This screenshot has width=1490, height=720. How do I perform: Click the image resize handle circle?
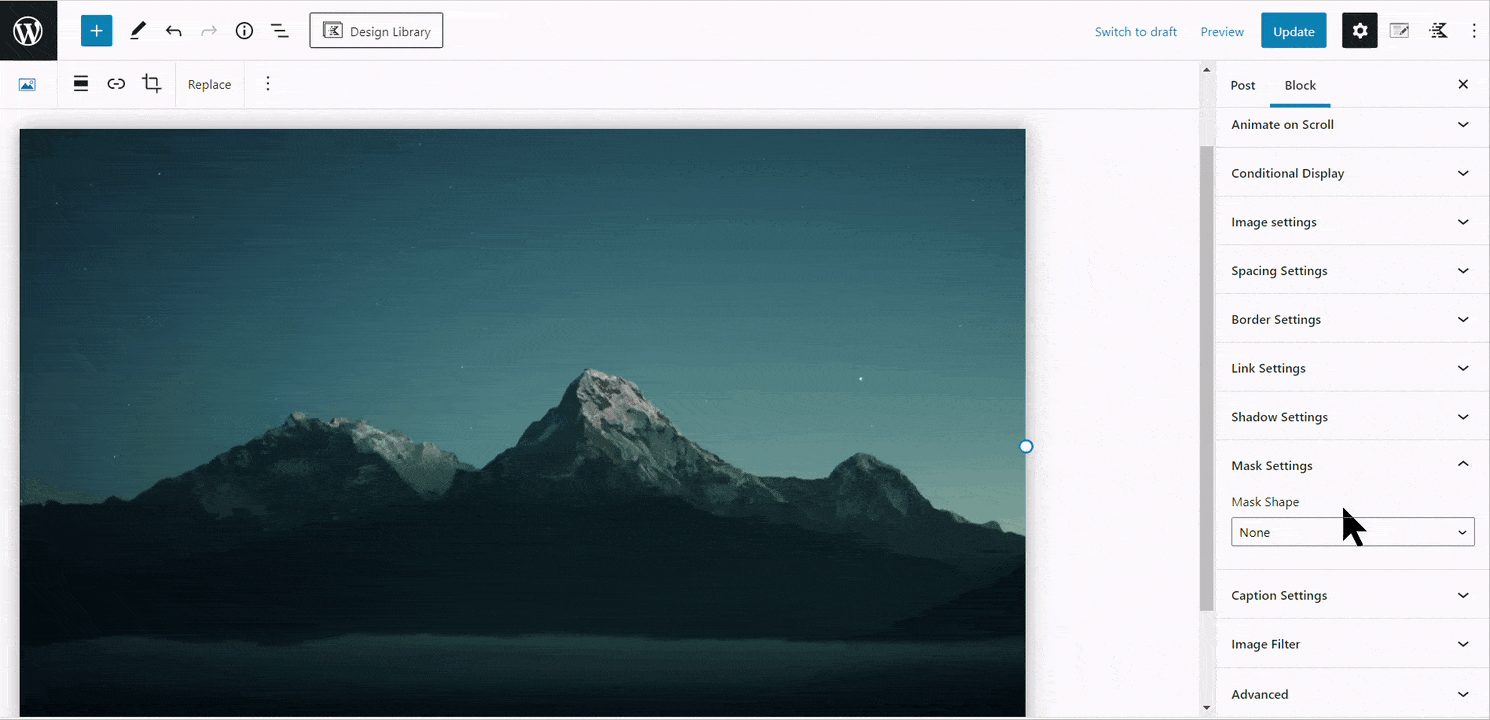tap(1026, 447)
